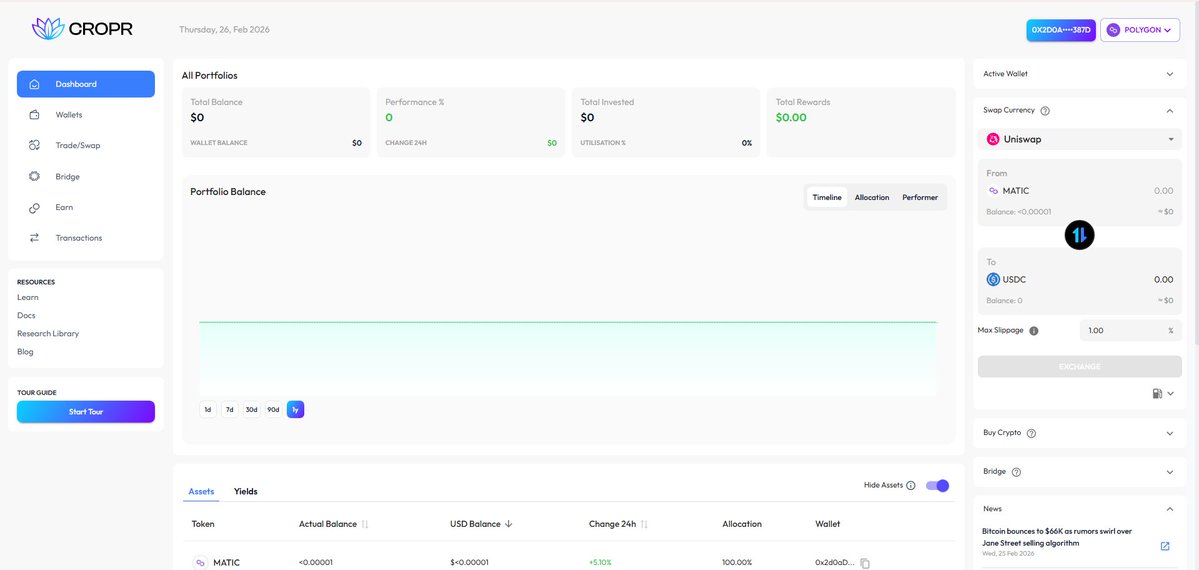Open the Research Library link

(x=48, y=334)
